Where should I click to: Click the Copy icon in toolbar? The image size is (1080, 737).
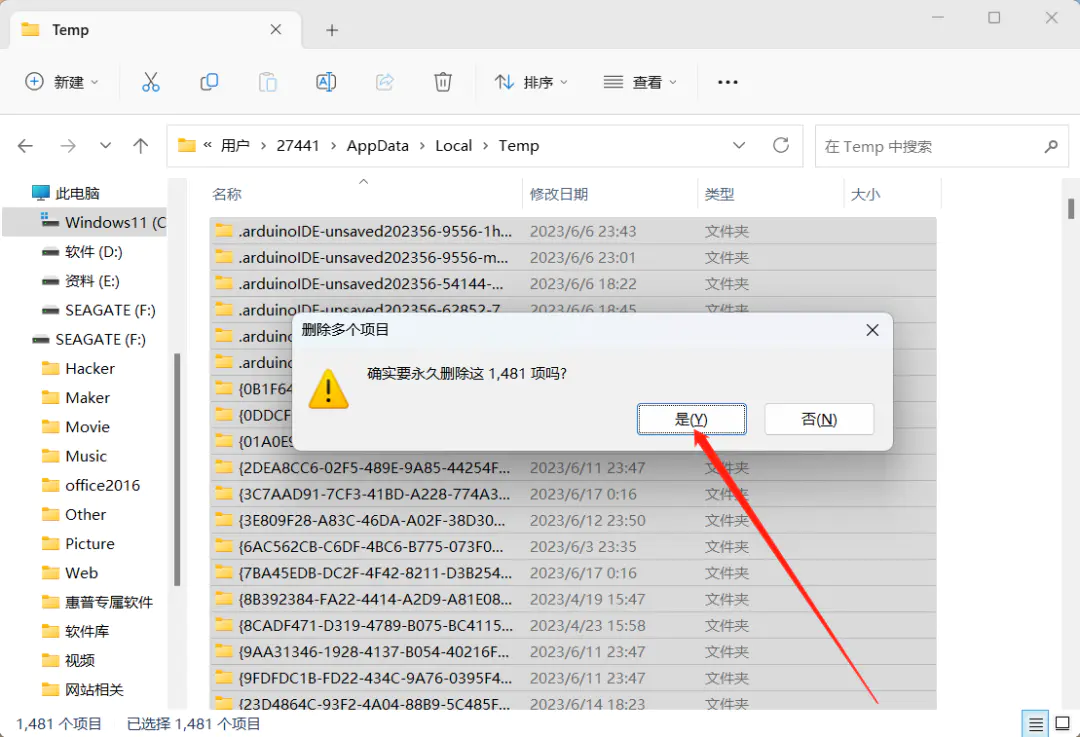(209, 82)
